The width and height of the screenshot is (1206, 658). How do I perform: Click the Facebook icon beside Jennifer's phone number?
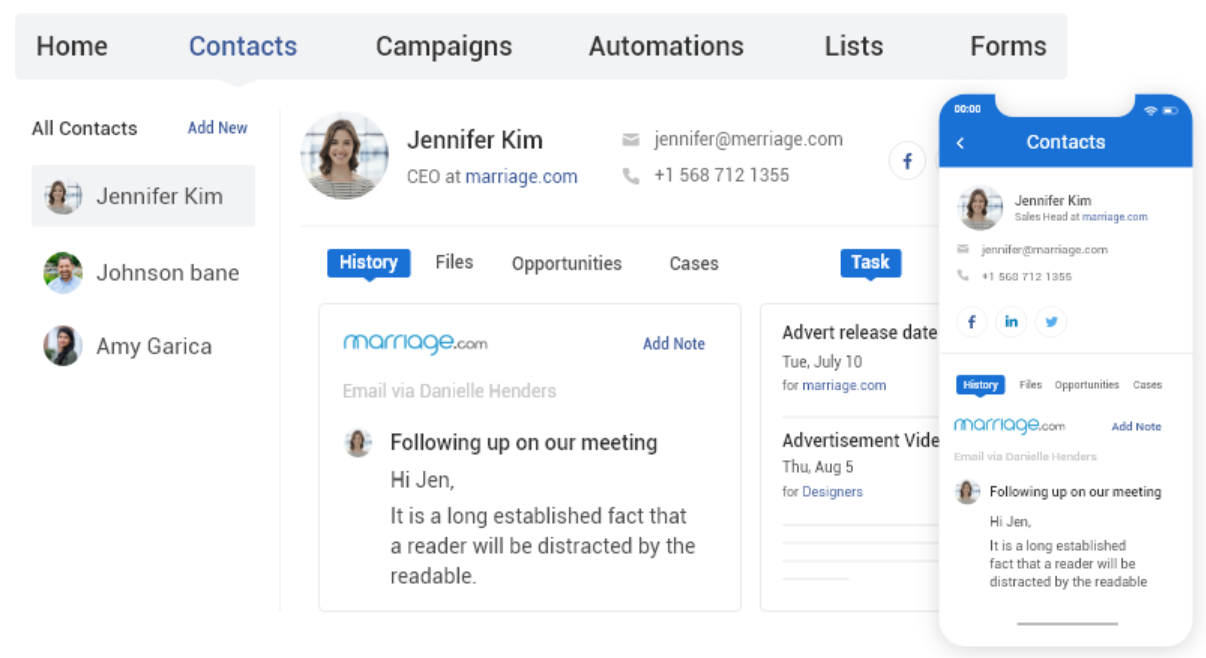click(907, 160)
